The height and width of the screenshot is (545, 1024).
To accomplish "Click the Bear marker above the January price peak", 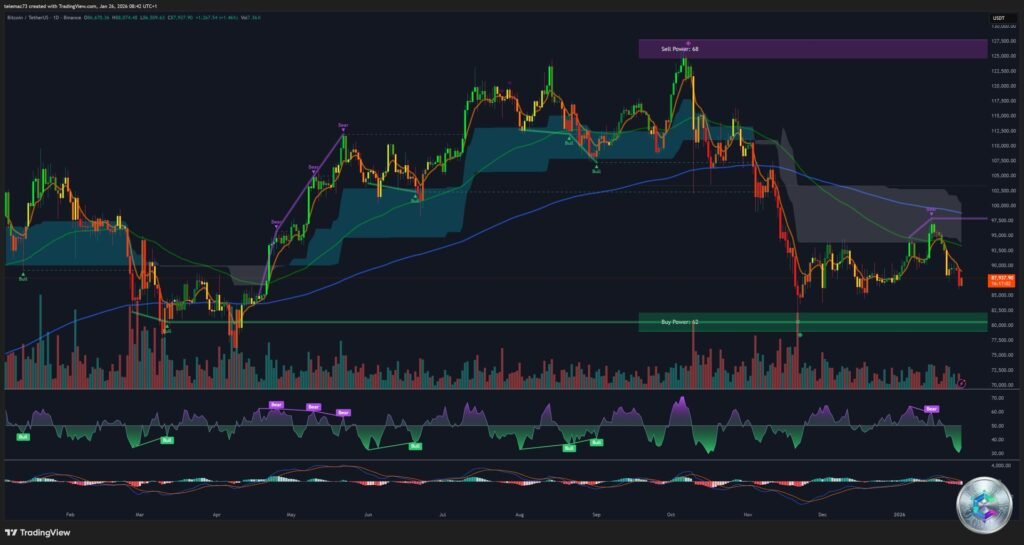I will click(931, 210).
